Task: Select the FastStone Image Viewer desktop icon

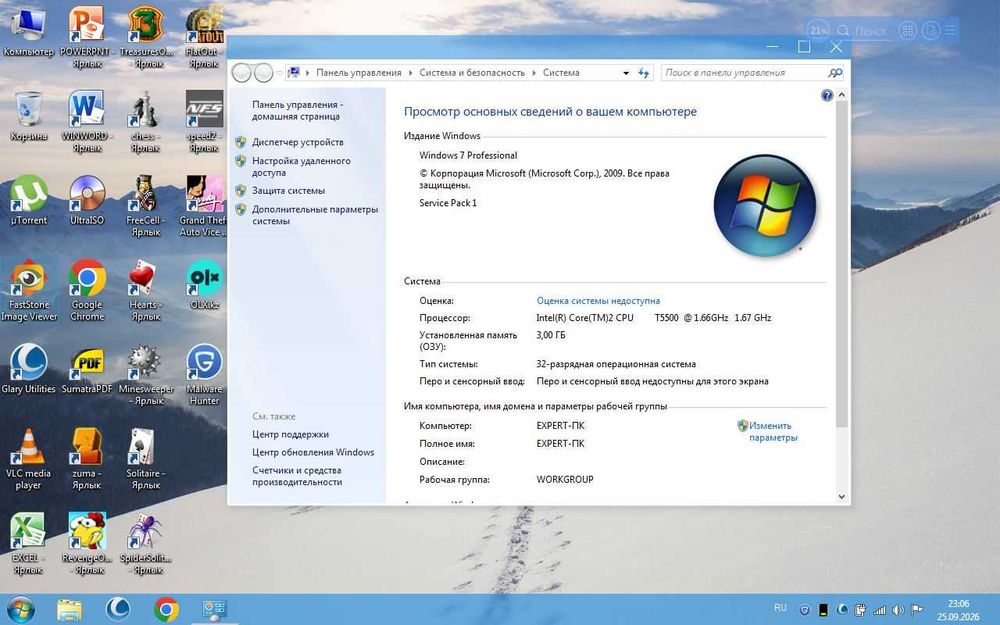Action: 28,290
